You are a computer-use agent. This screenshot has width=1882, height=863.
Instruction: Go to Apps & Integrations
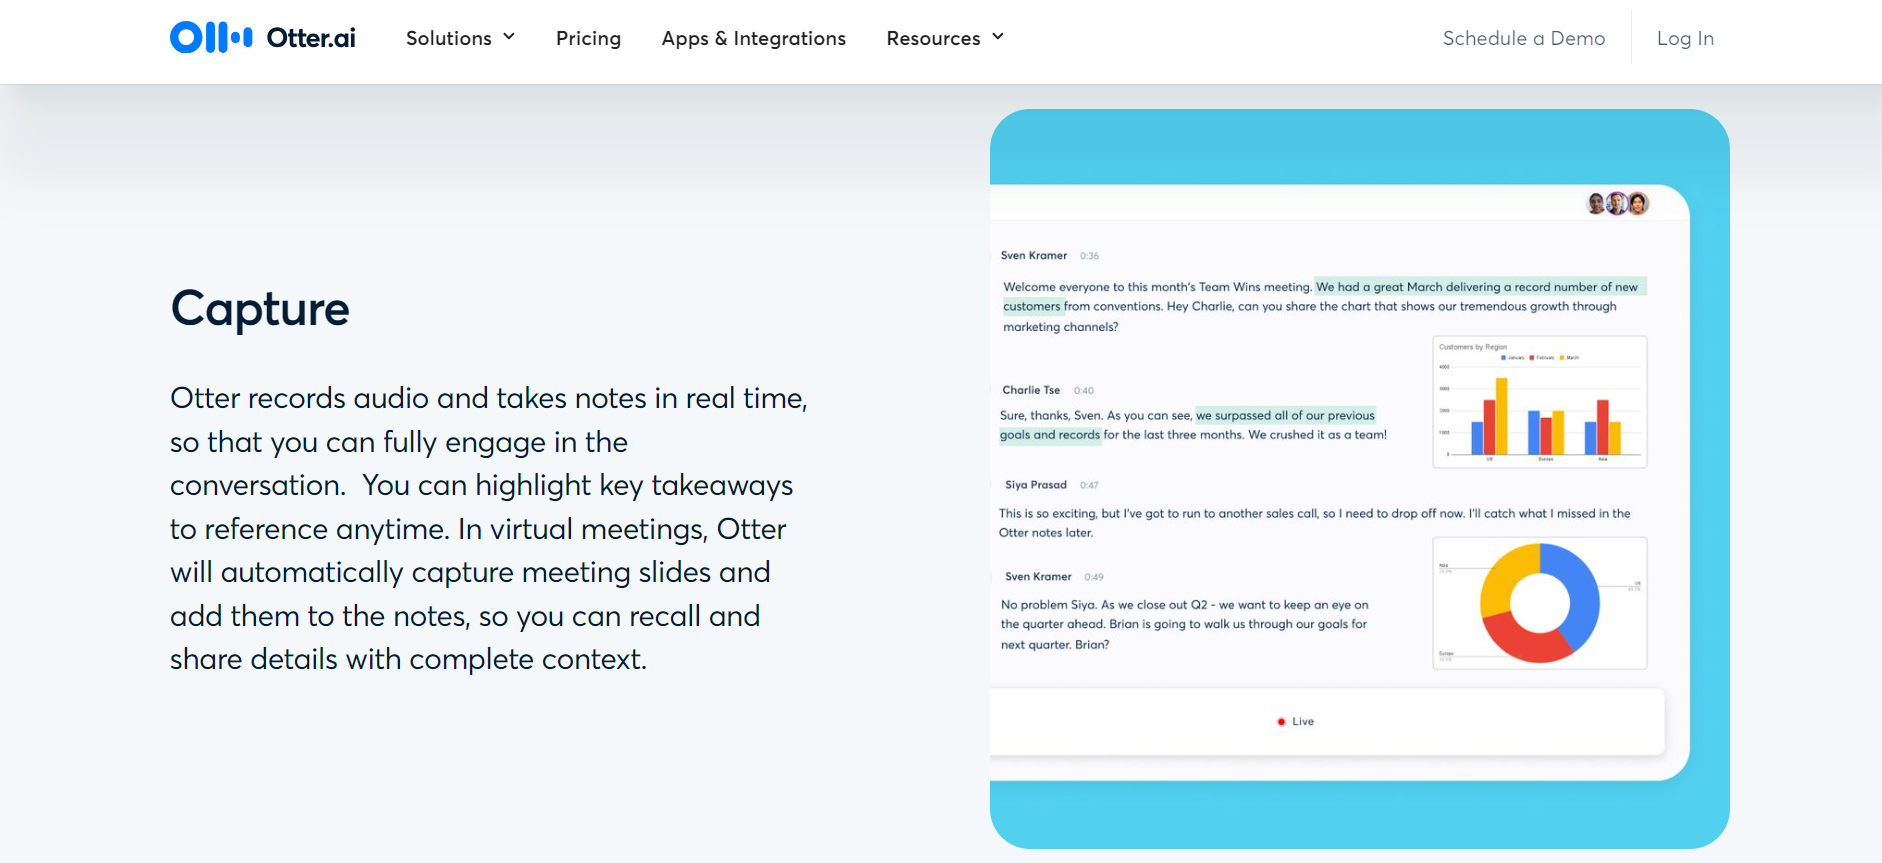(x=753, y=38)
